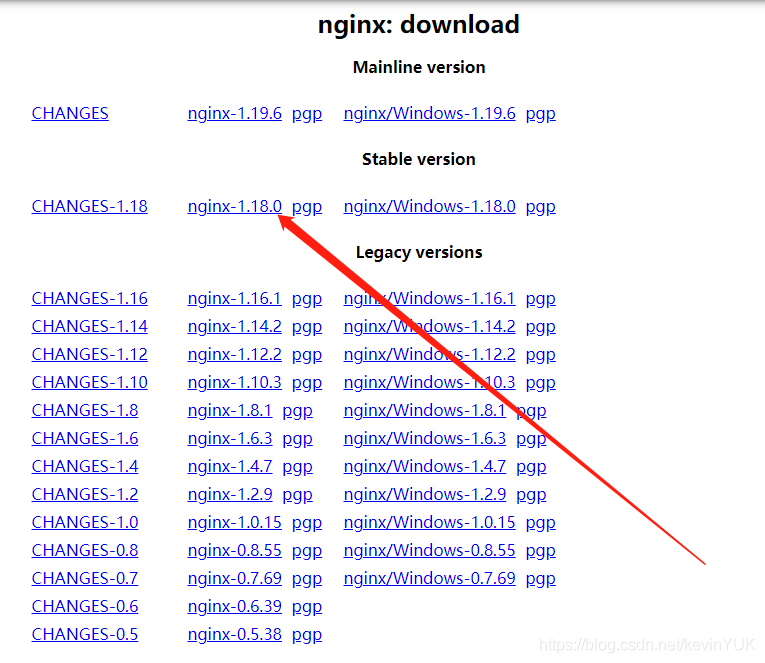Download nginx-0.5.38
765x663 pixels.
tap(235, 634)
